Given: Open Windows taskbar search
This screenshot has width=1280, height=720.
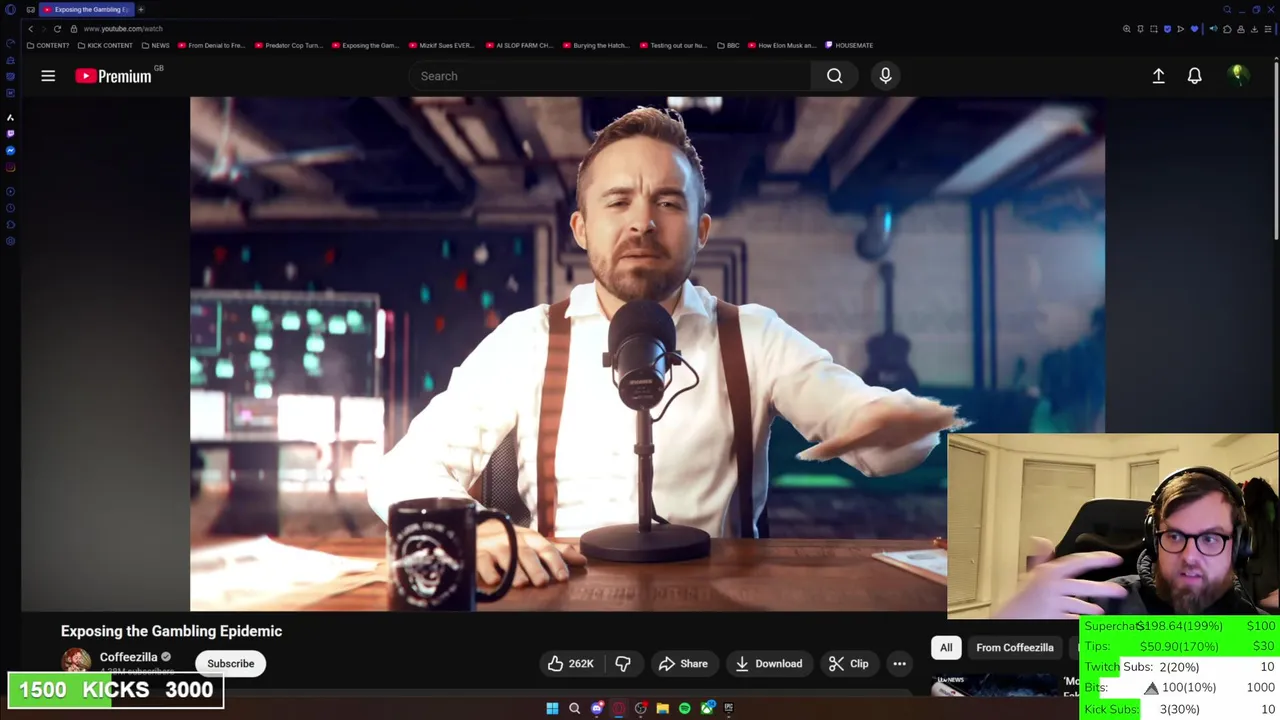Looking at the screenshot, I should coord(574,708).
